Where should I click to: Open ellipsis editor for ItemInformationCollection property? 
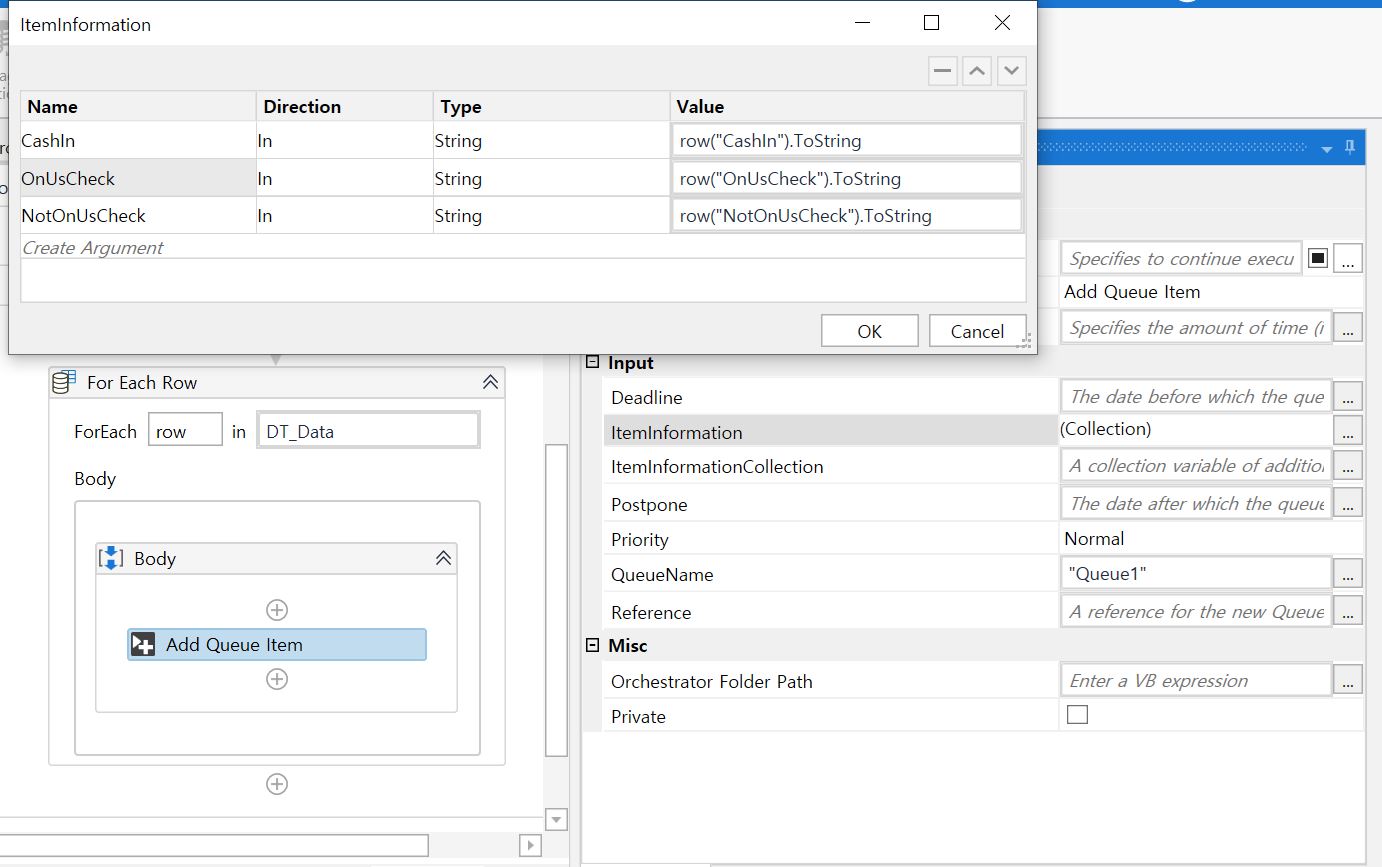coord(1348,466)
